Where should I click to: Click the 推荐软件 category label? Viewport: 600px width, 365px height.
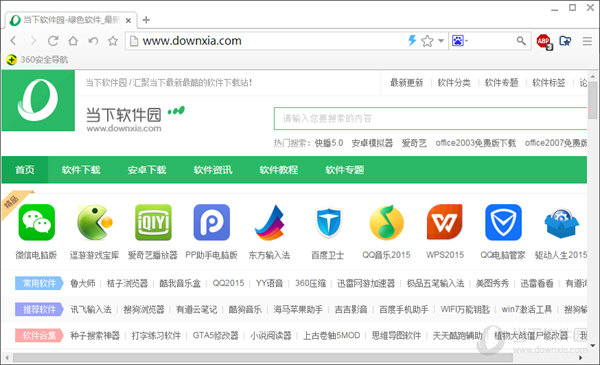[39, 309]
